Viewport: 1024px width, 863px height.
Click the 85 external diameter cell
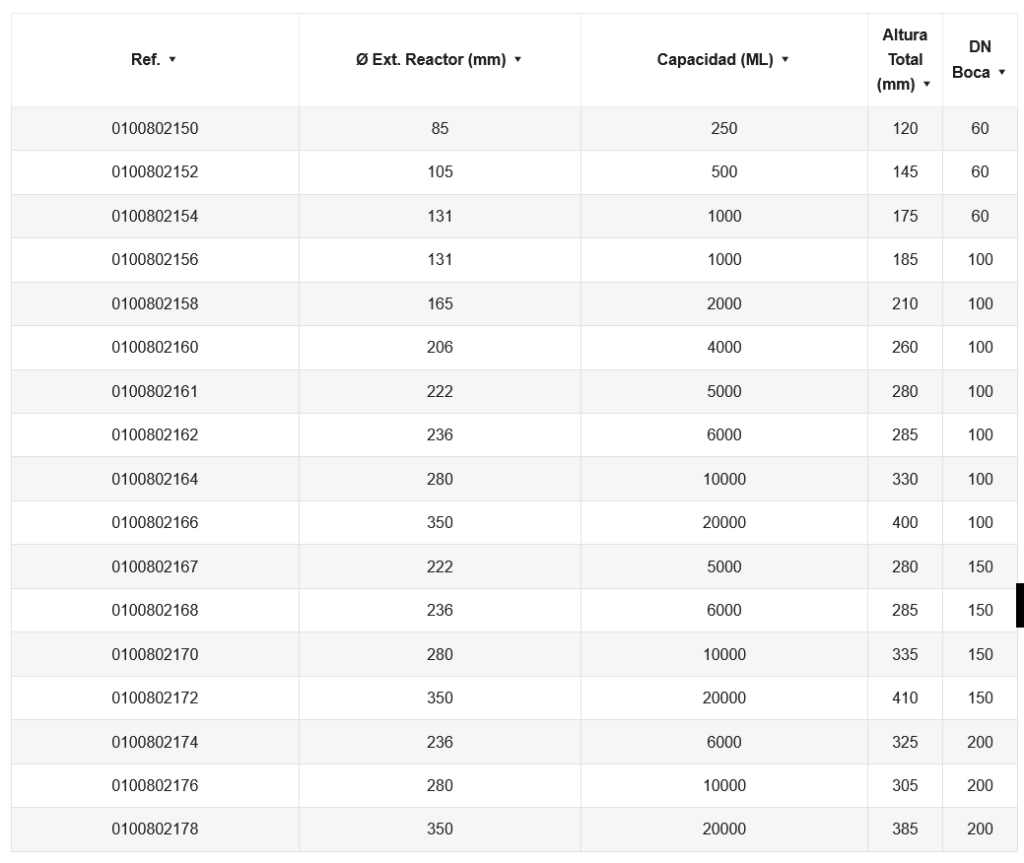coord(440,128)
